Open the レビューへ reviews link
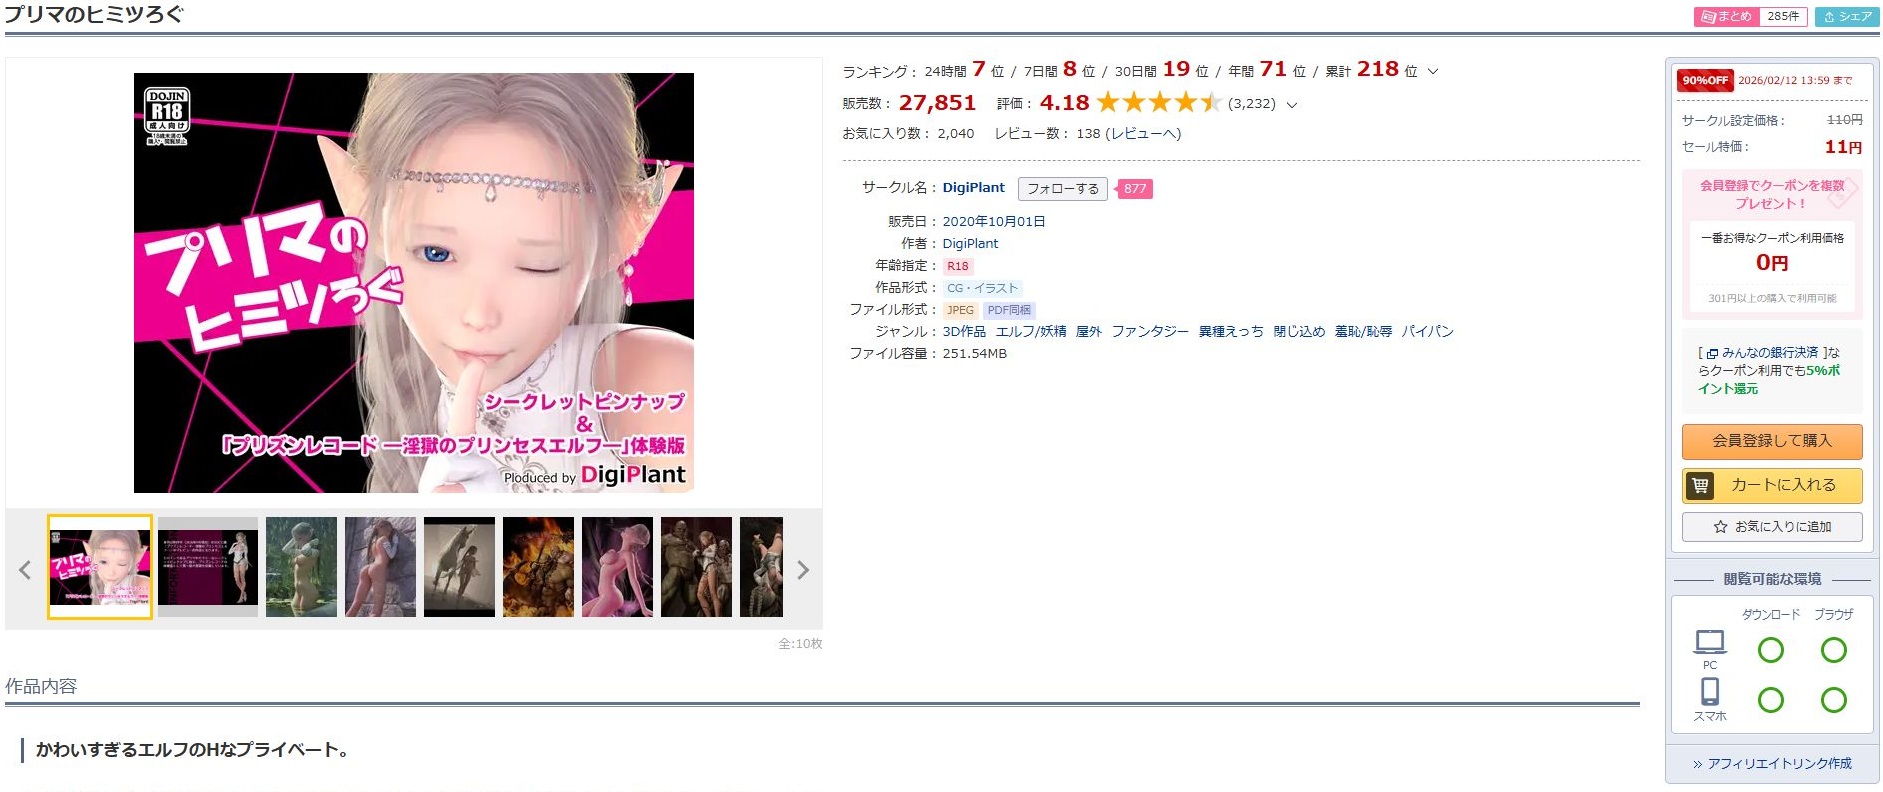 1143,134
